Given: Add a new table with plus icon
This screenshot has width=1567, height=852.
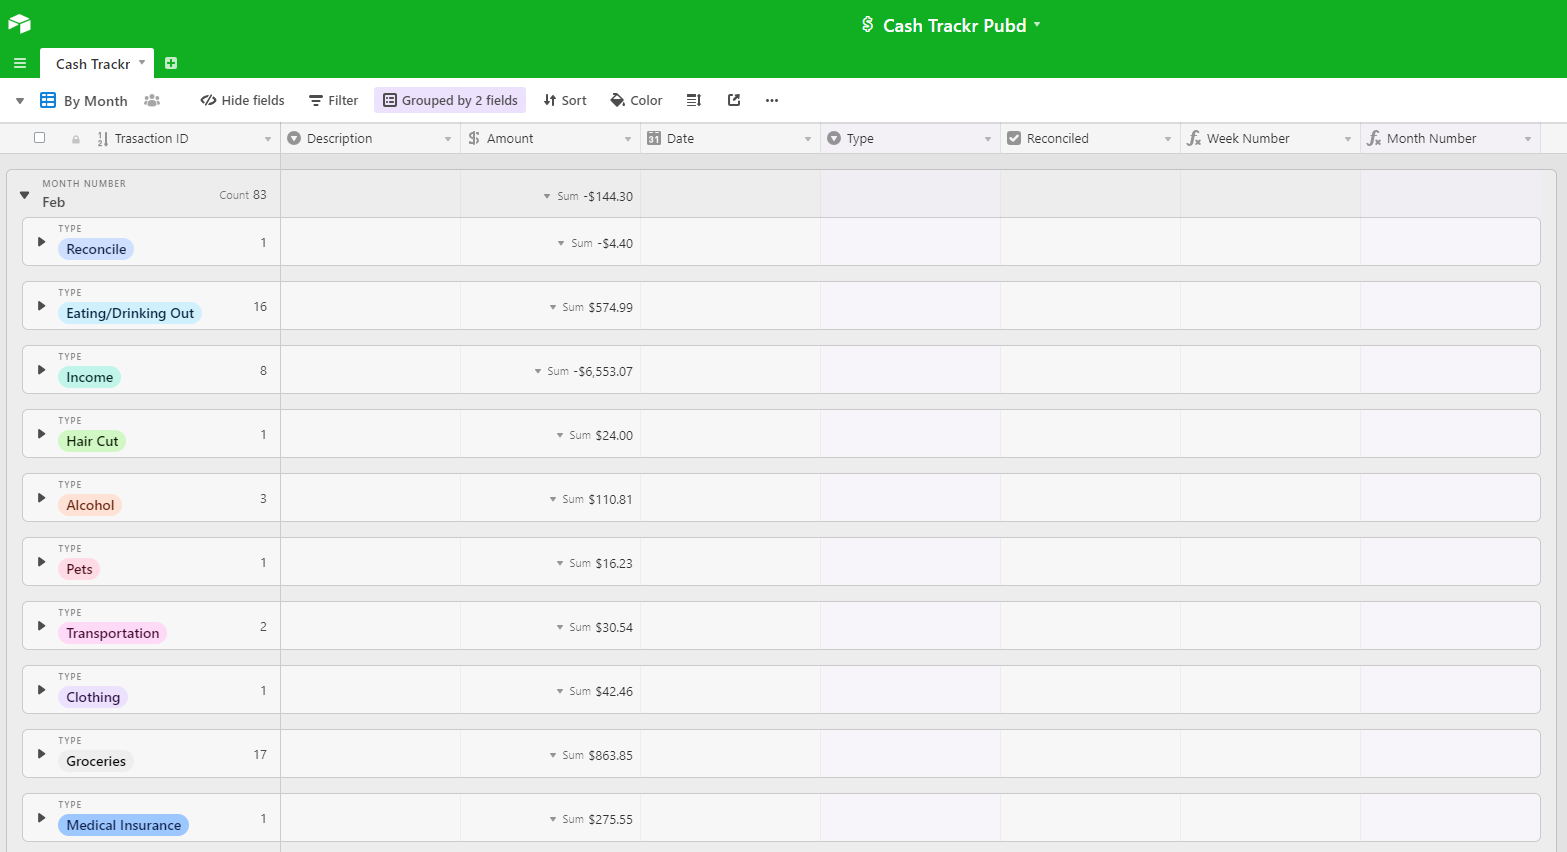Looking at the screenshot, I should (x=171, y=63).
